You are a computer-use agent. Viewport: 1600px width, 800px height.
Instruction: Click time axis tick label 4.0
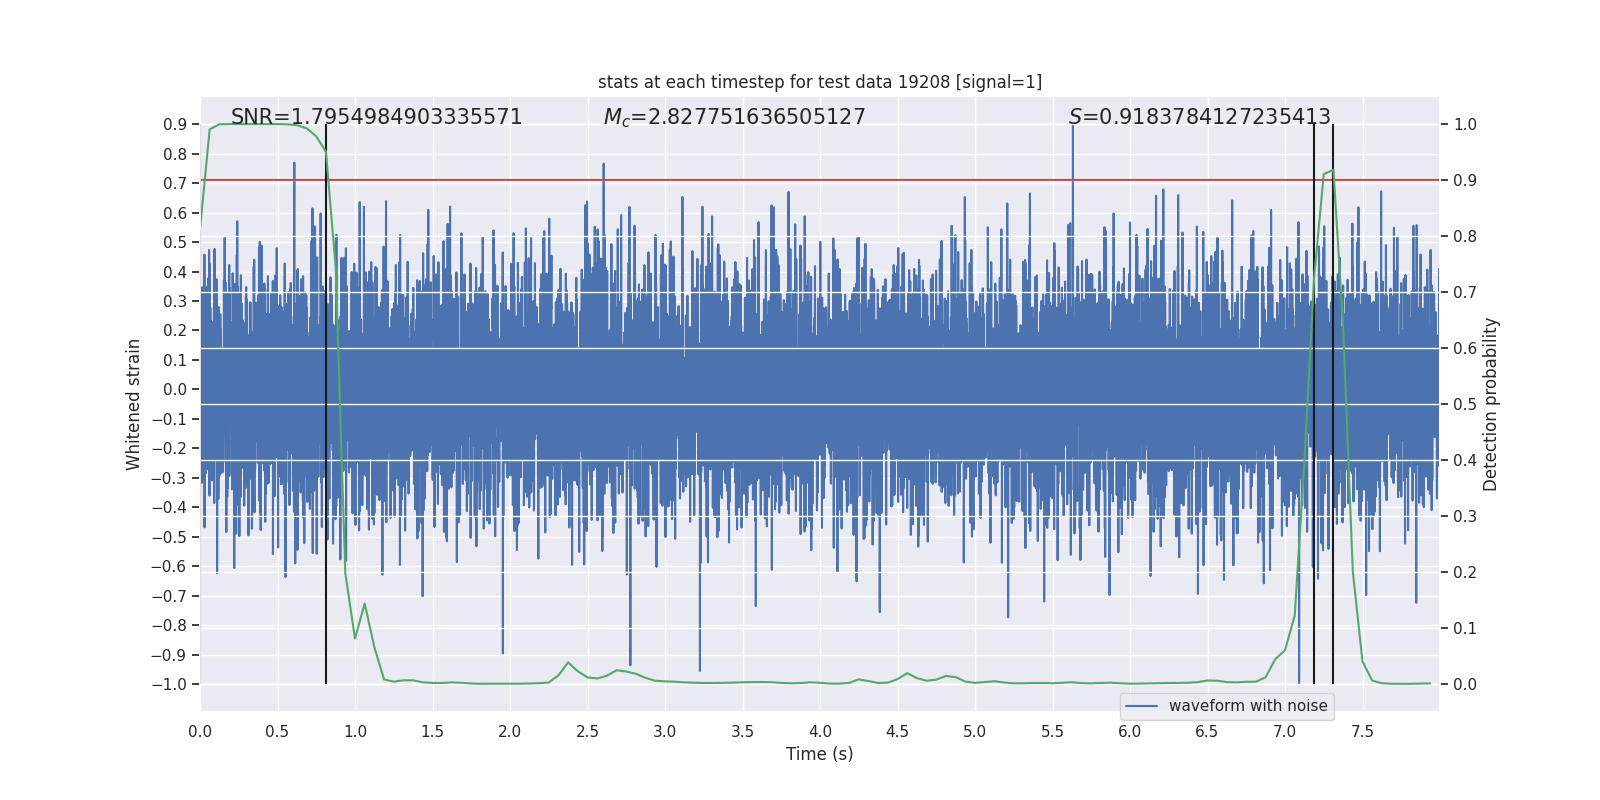pyautogui.click(x=820, y=731)
